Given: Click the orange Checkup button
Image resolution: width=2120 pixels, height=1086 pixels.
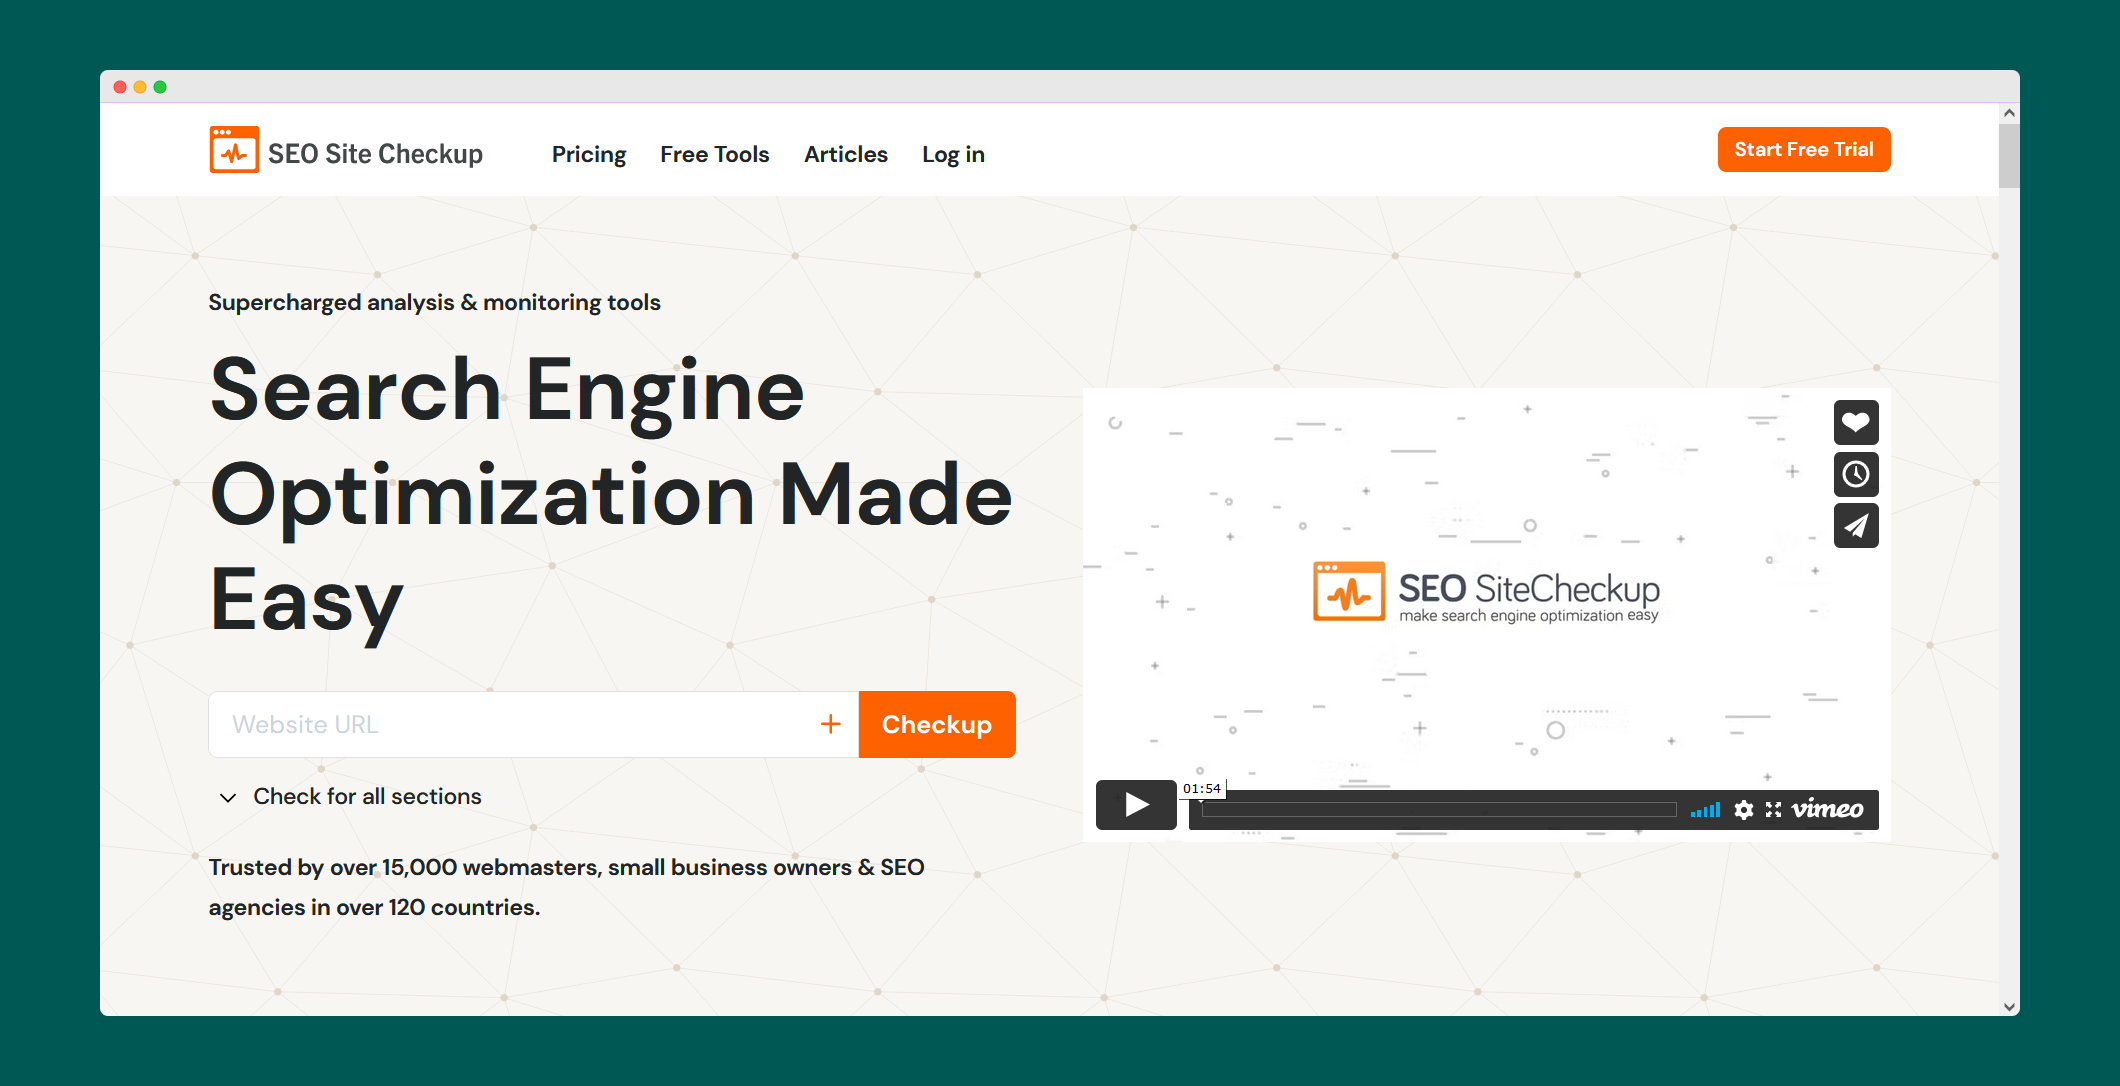Looking at the screenshot, I should coord(936,724).
